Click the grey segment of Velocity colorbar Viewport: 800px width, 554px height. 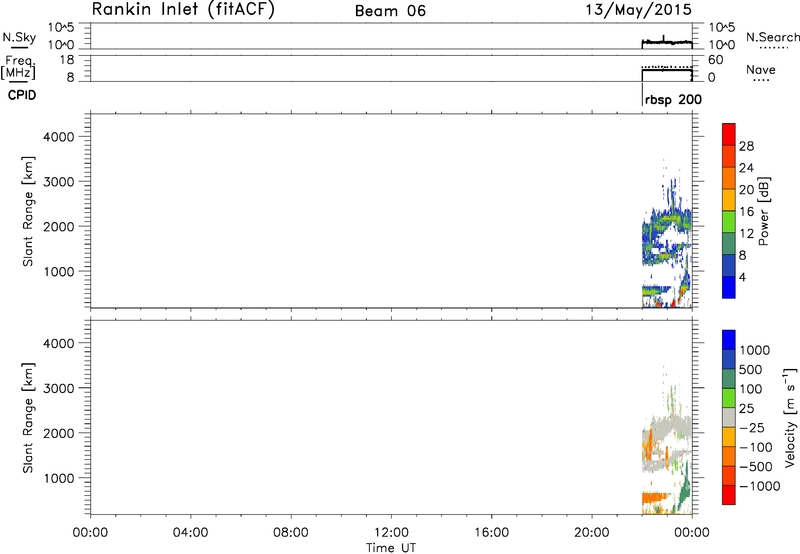[x=729, y=417]
